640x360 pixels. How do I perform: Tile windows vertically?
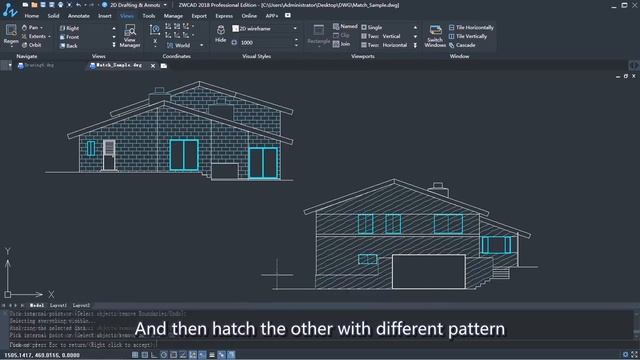pyautogui.click(x=468, y=36)
